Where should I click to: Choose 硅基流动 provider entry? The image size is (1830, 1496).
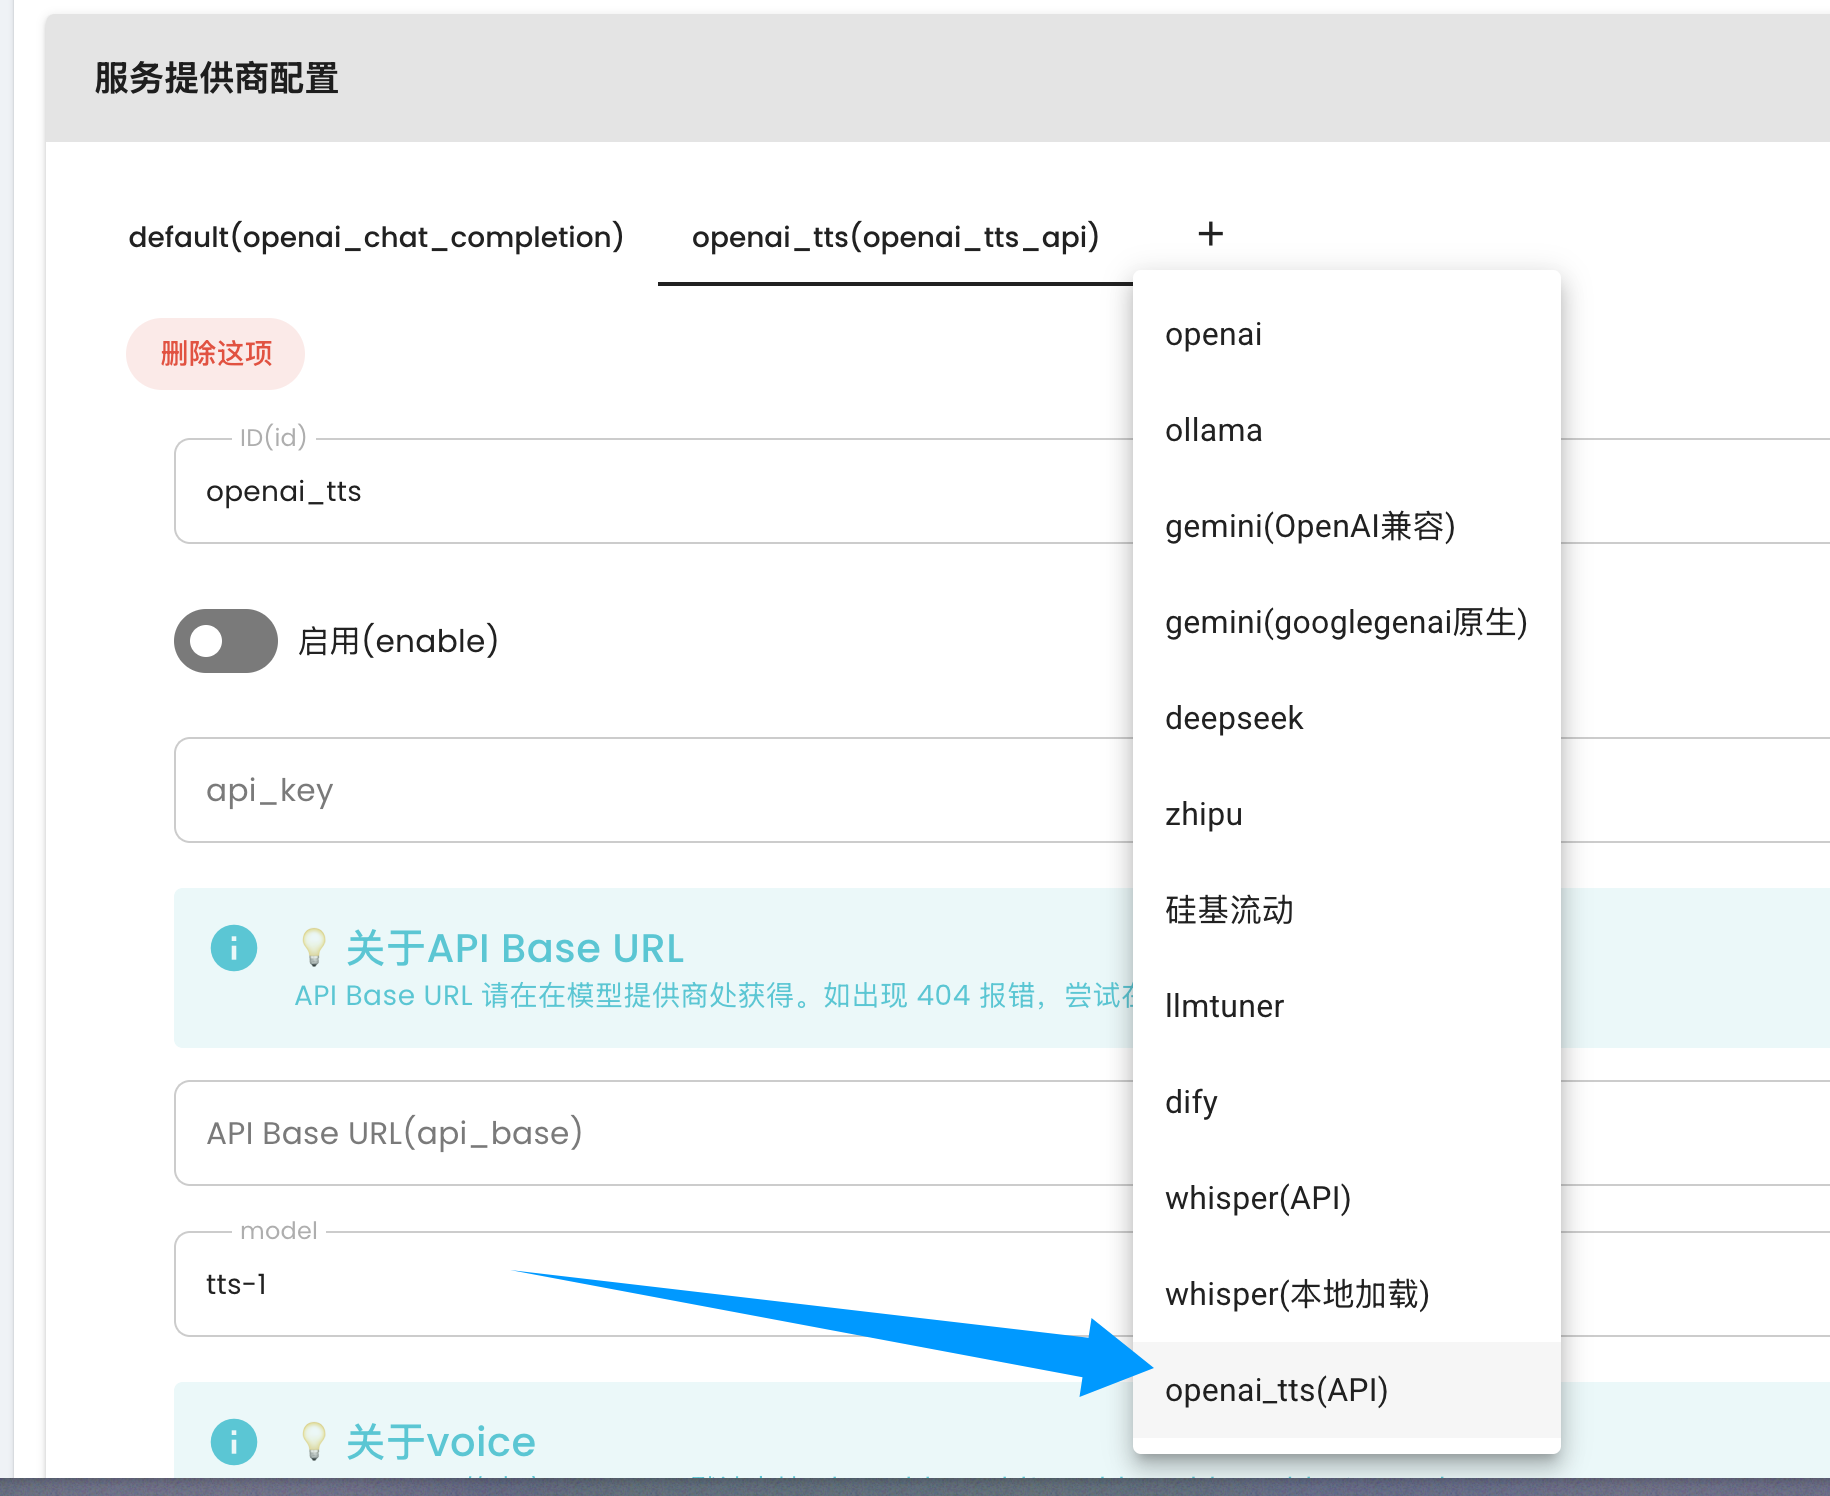coord(1229,910)
